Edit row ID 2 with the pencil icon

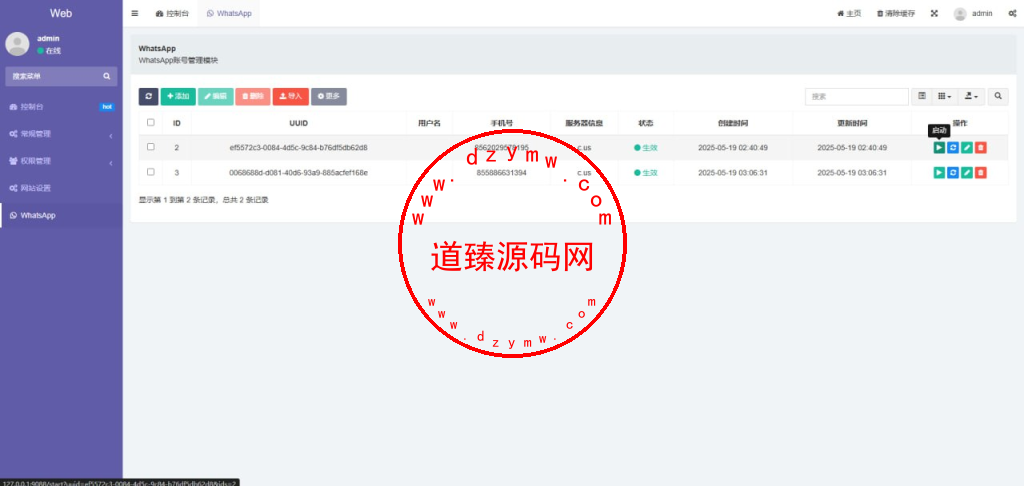tap(967, 148)
